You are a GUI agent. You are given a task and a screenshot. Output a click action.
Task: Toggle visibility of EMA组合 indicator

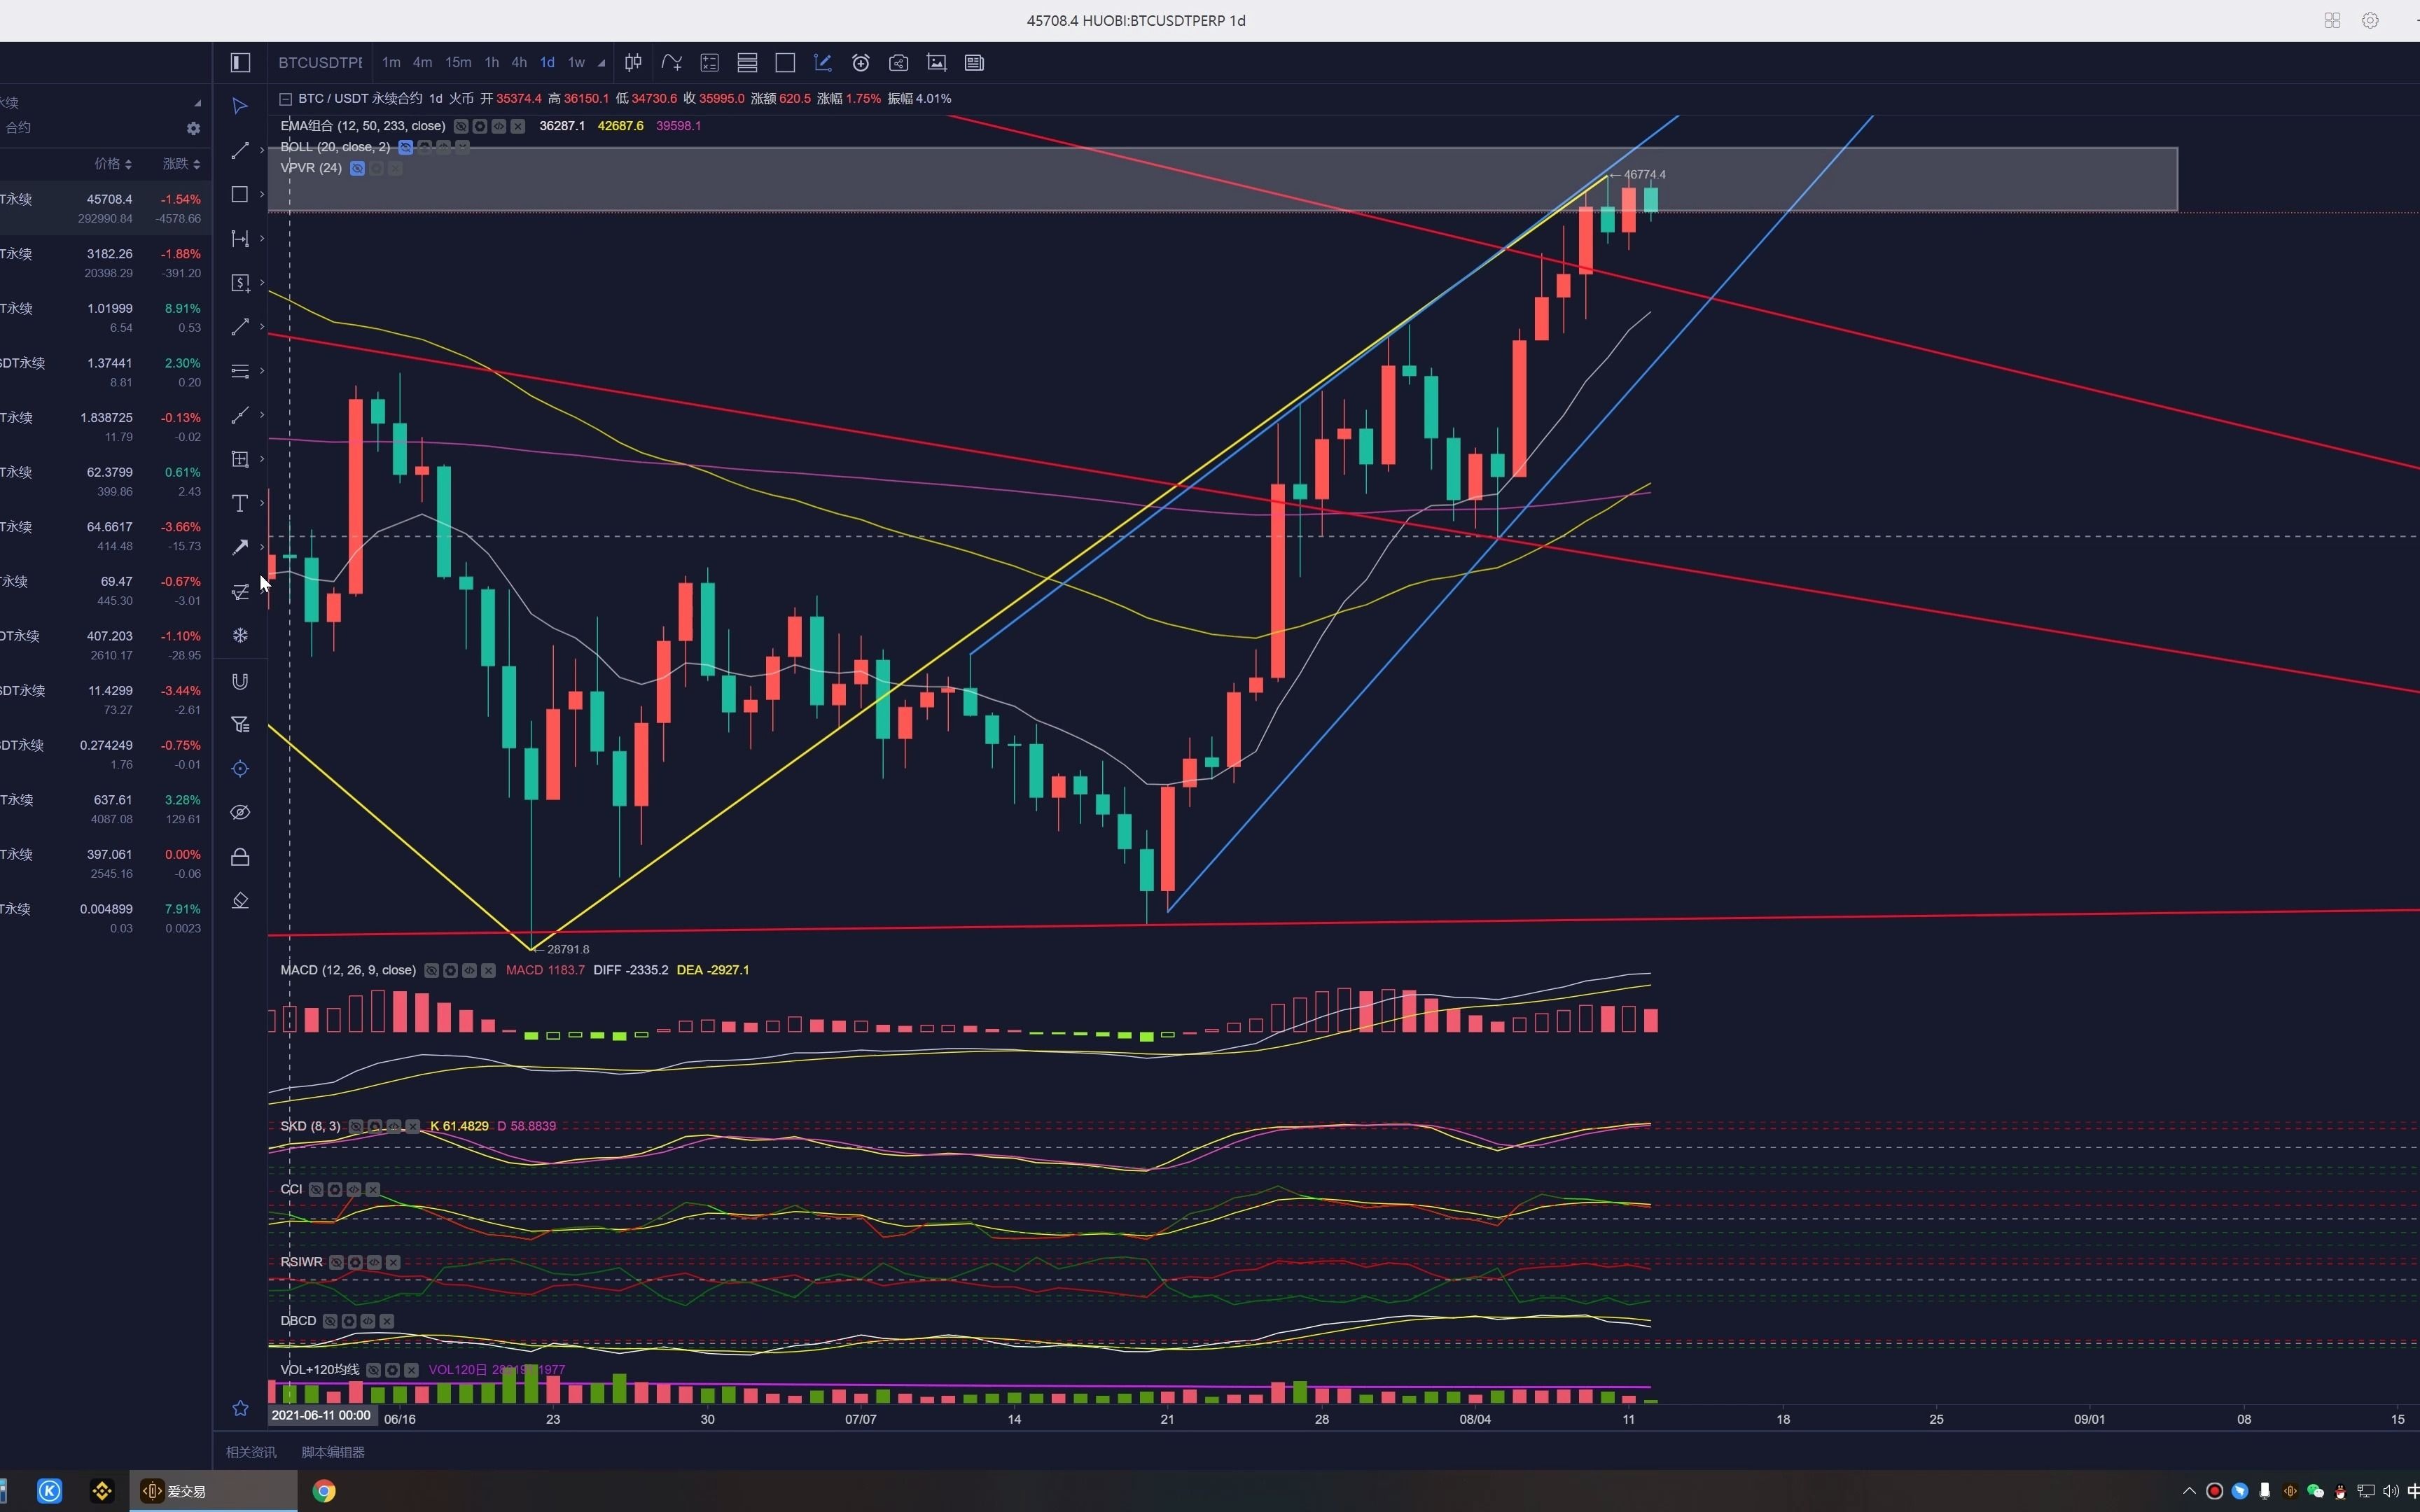tap(461, 126)
